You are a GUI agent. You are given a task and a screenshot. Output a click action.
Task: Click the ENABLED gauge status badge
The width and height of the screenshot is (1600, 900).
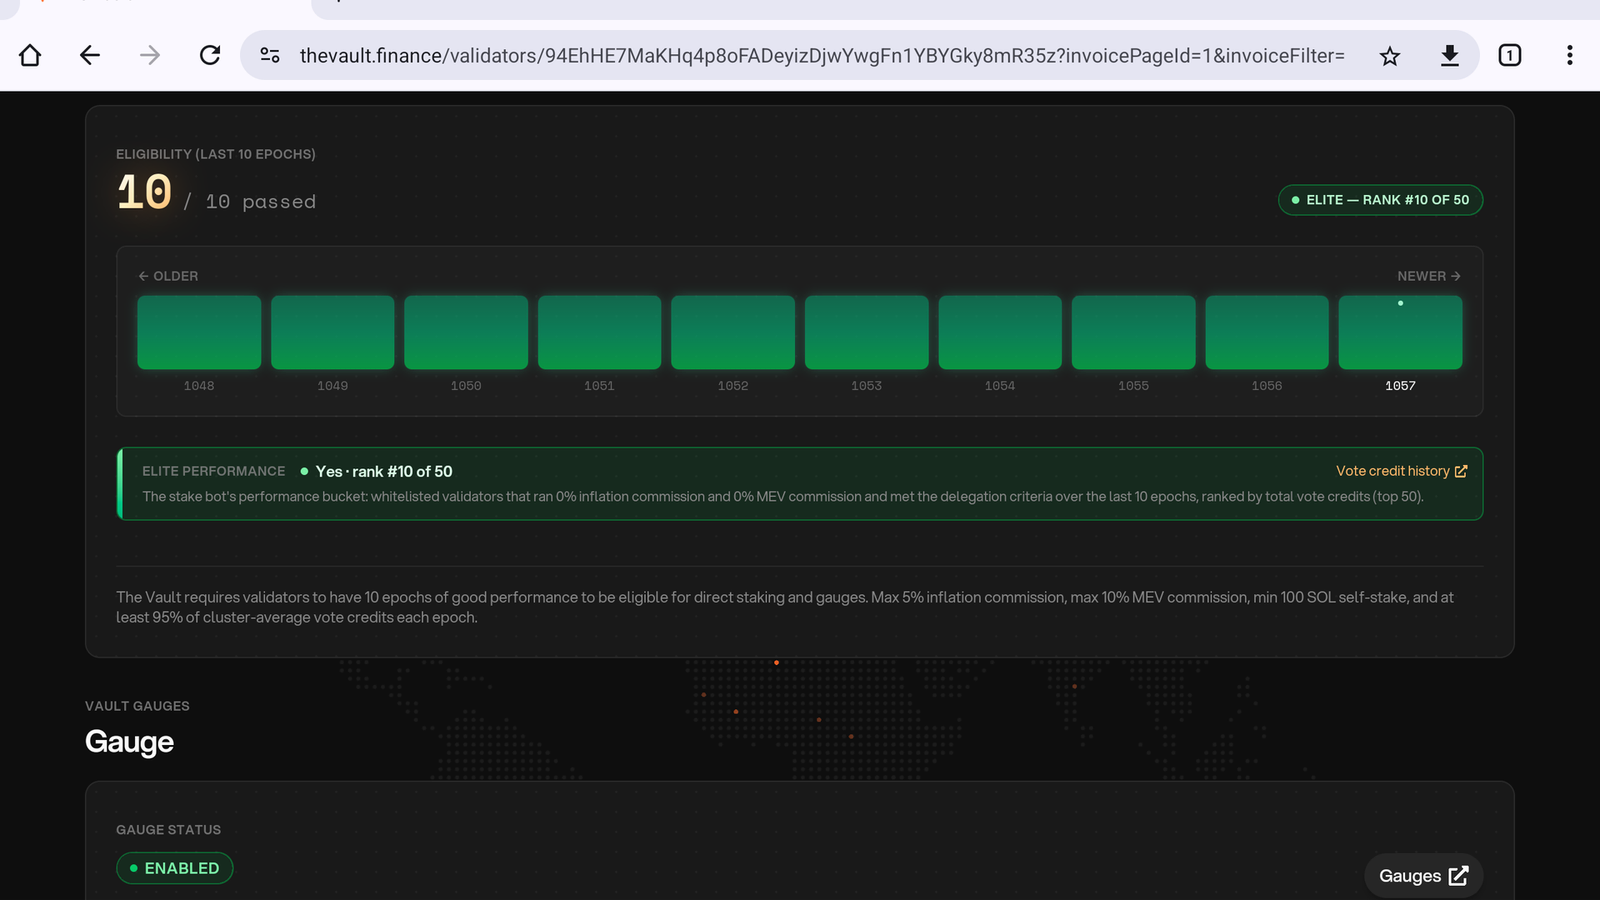tap(175, 868)
